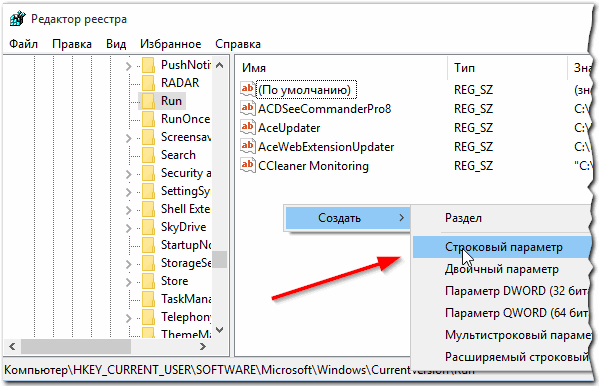This screenshot has width=599, height=386.
Task: Click the RunOnce folder icon
Action: [x=148, y=119]
